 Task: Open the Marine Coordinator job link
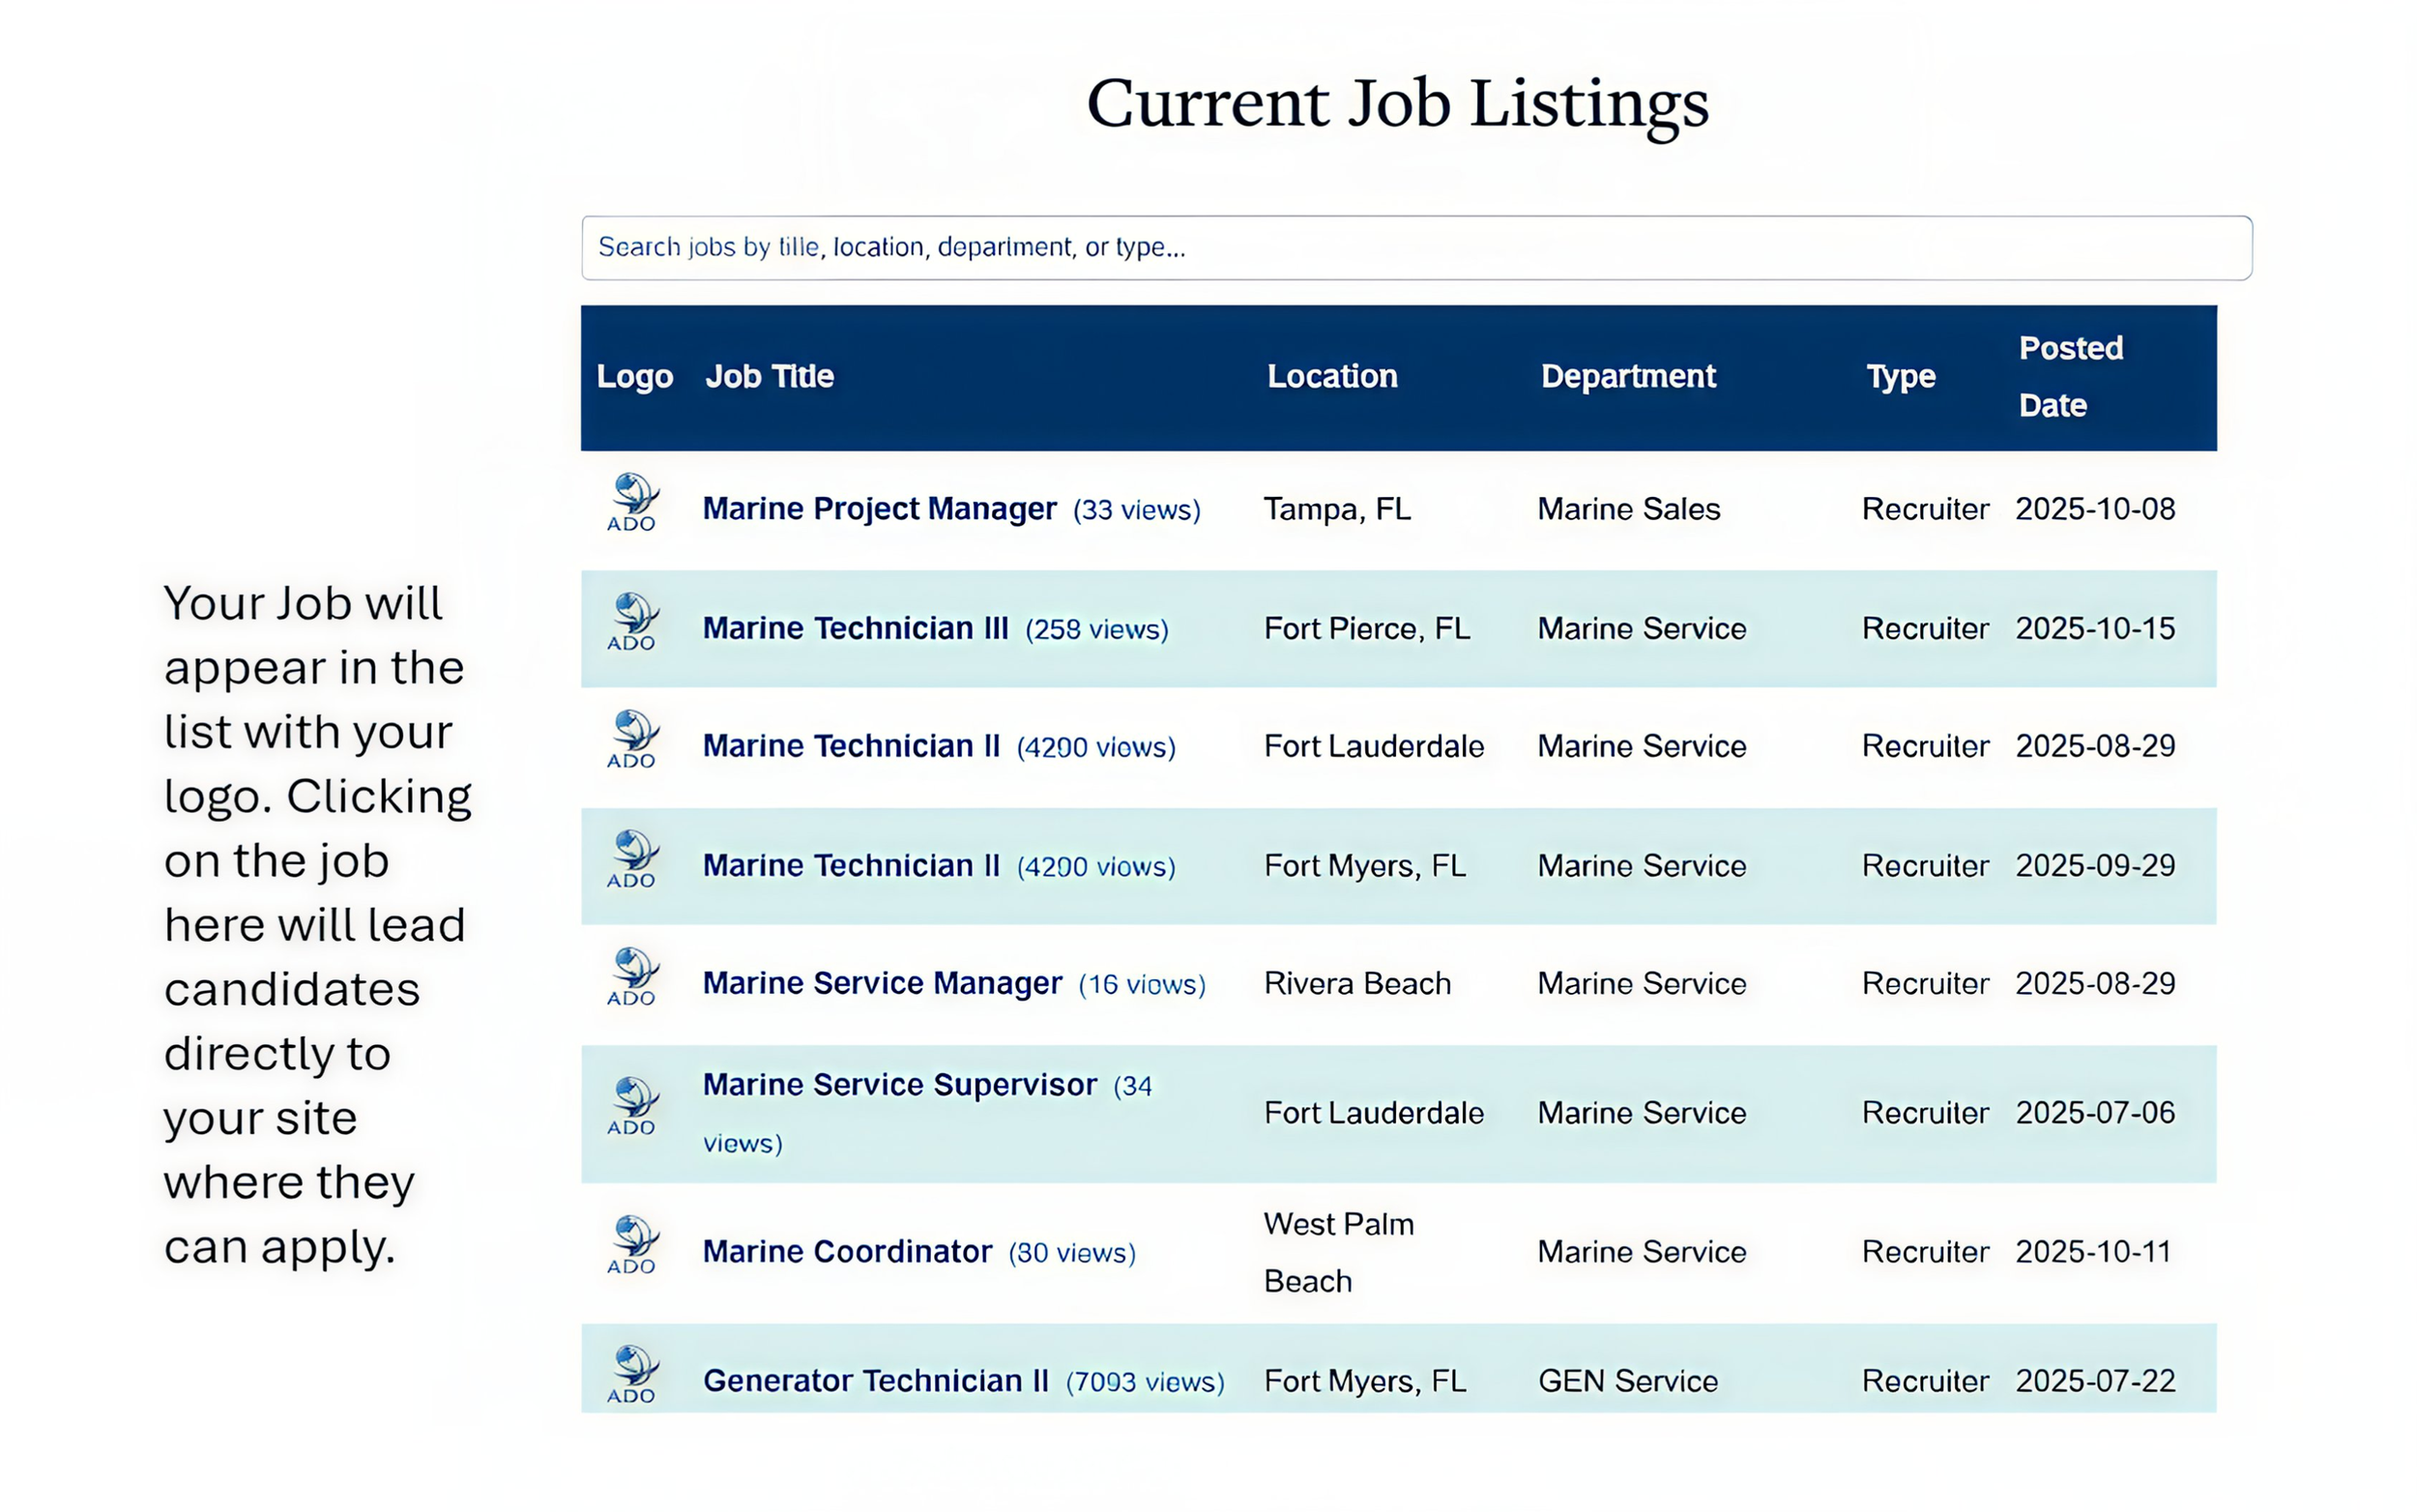(846, 1252)
